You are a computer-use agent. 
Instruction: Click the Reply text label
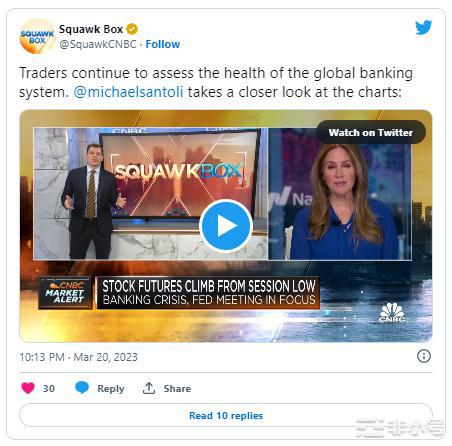111,389
